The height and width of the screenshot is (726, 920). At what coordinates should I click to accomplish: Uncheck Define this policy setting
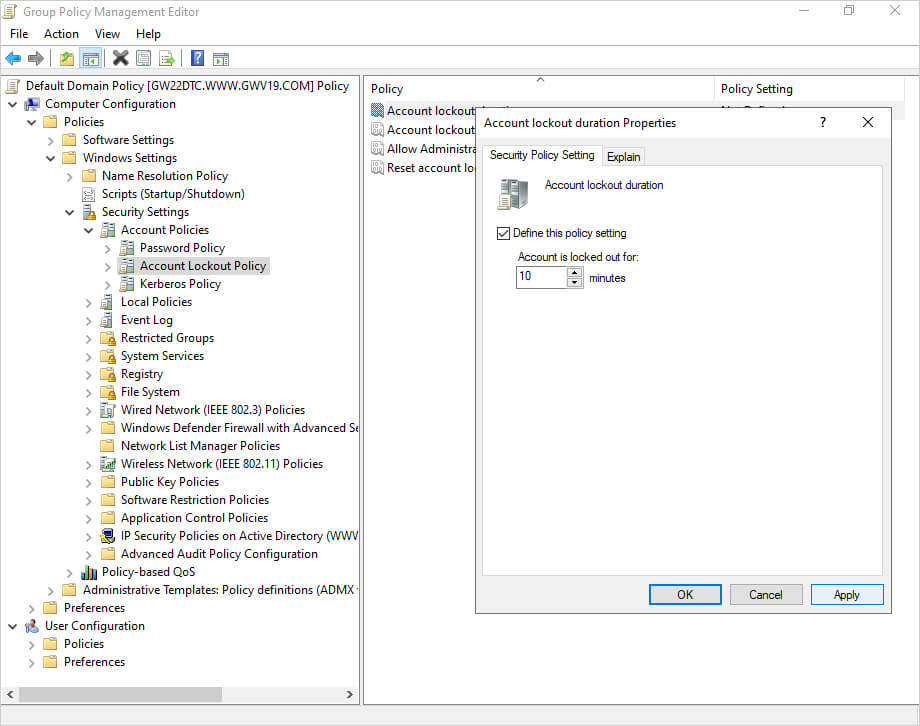[x=503, y=233]
